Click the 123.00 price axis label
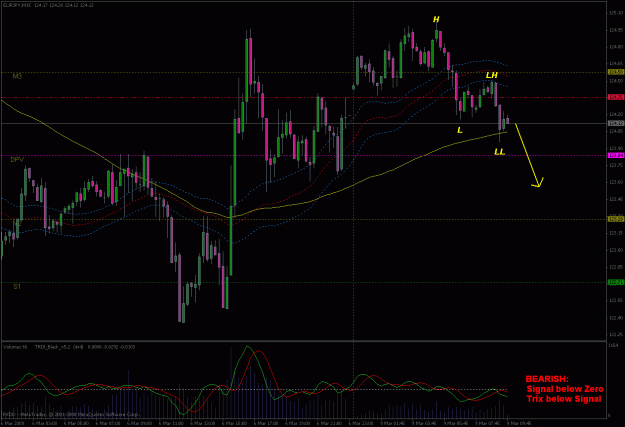Viewport: 625px width, 427px height. [x=616, y=250]
